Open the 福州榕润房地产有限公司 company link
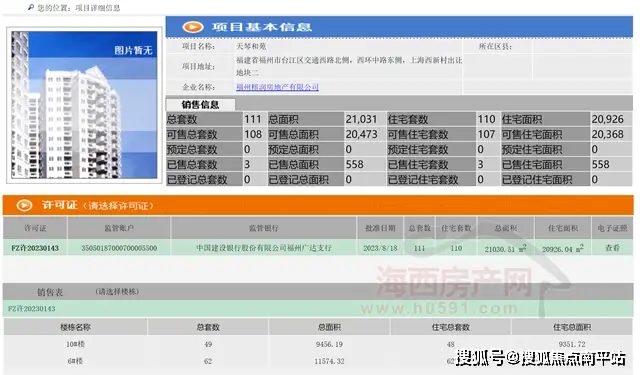 pyautogui.click(x=277, y=87)
